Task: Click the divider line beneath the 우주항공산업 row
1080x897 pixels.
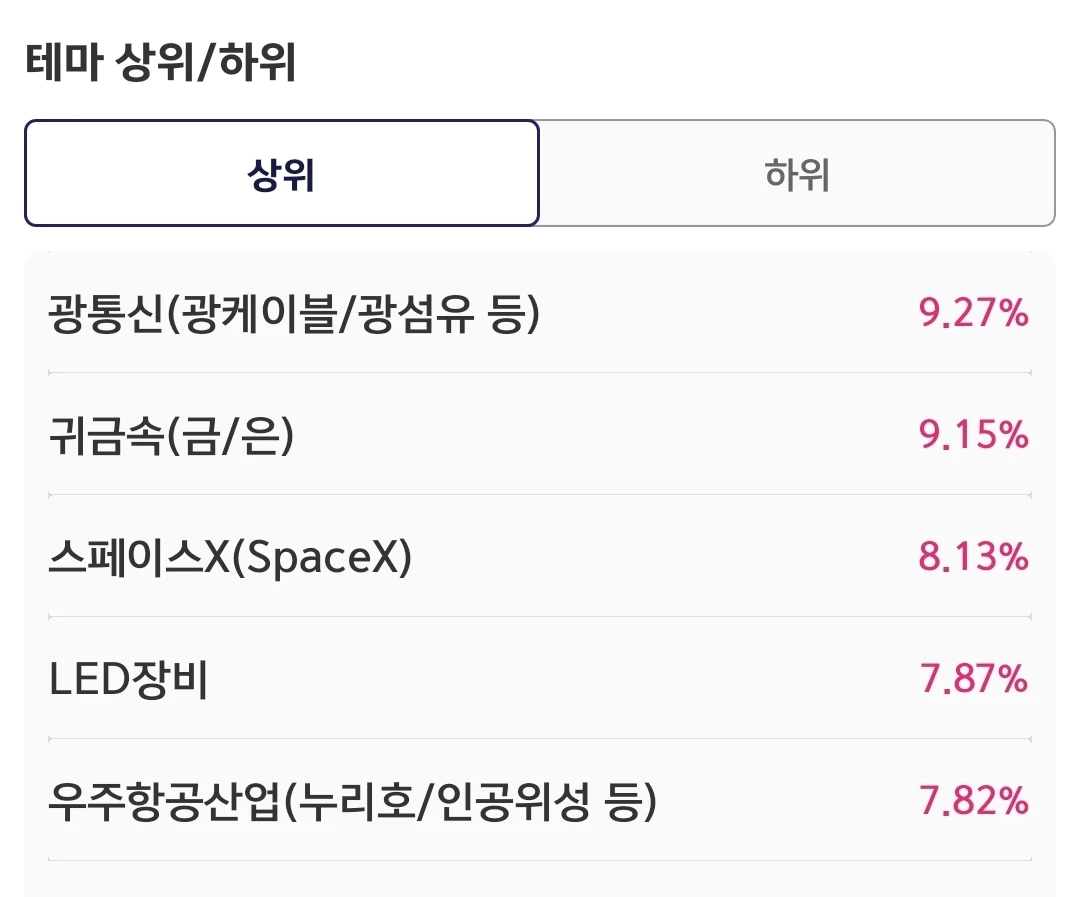Action: 540,860
